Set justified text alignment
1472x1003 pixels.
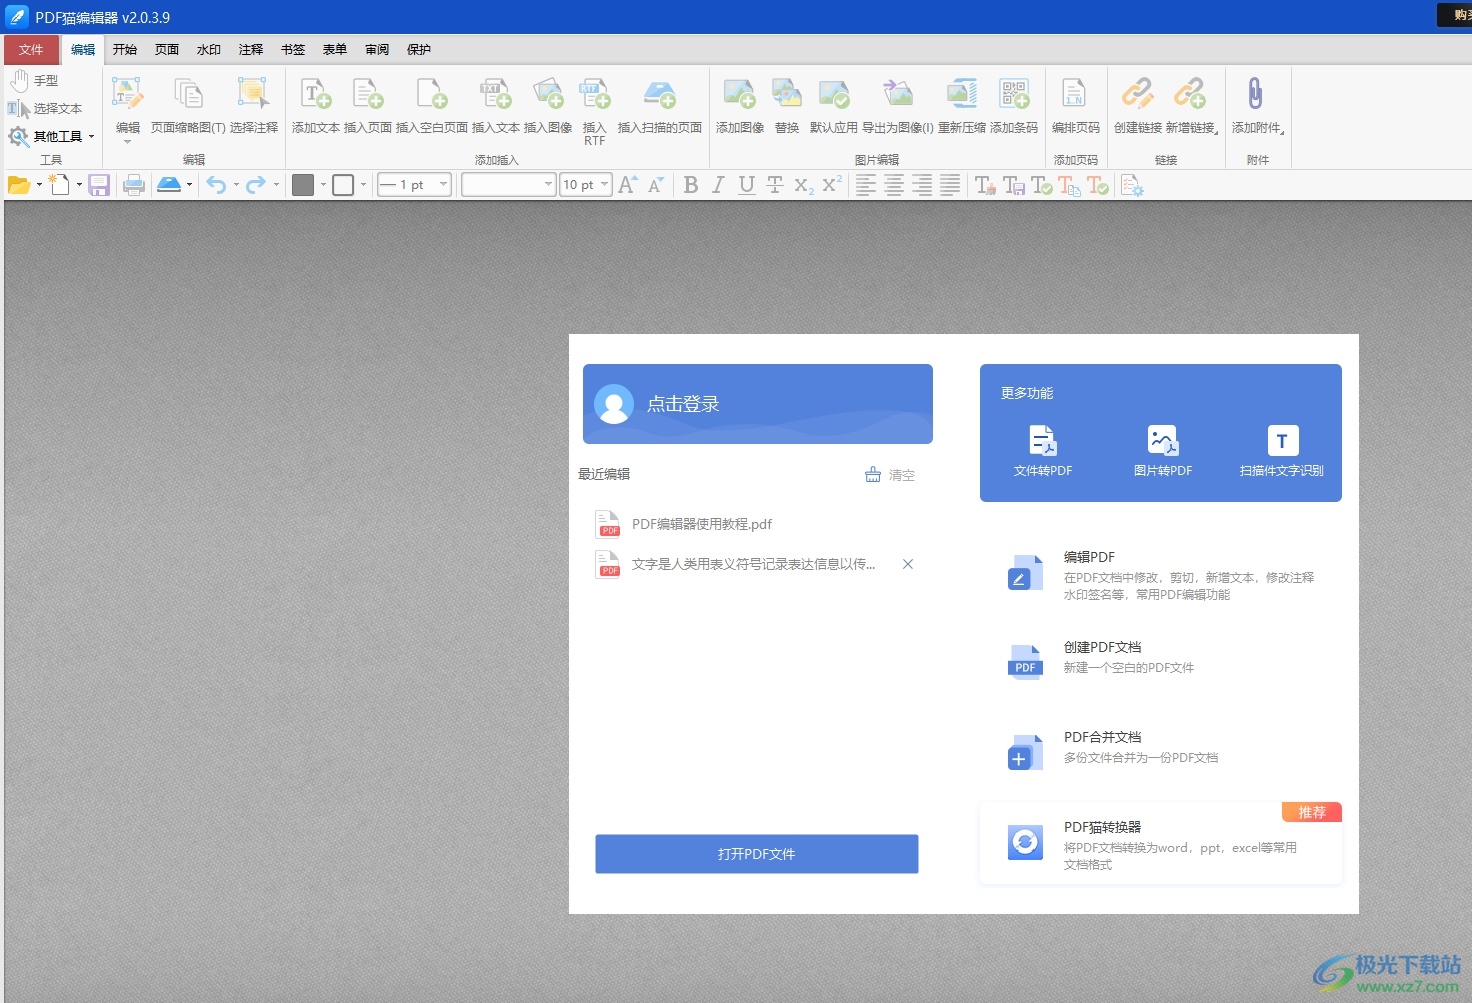coord(950,185)
